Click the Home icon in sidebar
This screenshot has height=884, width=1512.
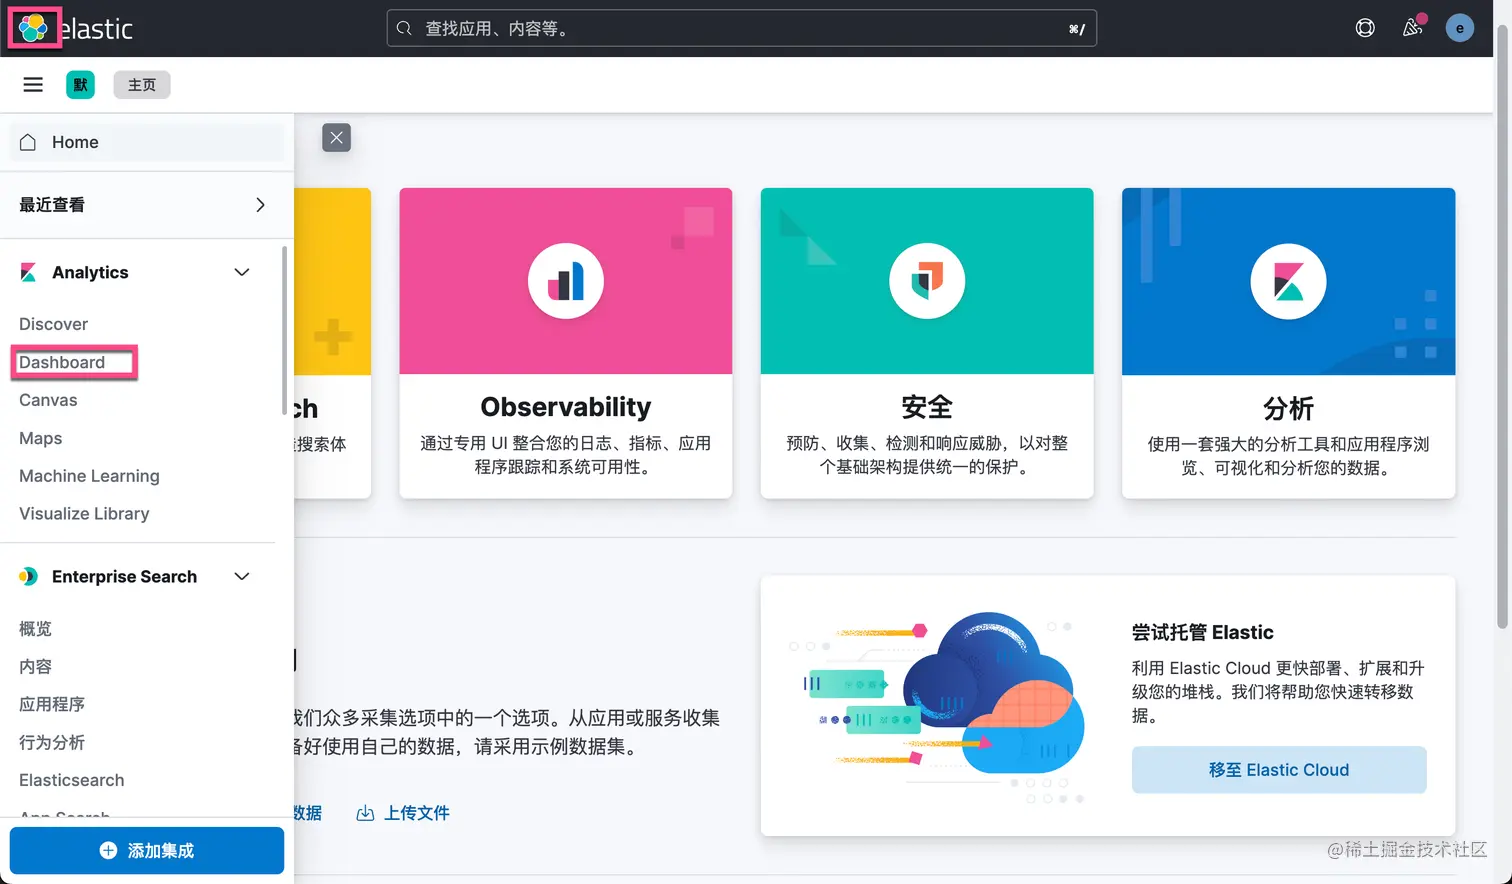click(x=28, y=142)
